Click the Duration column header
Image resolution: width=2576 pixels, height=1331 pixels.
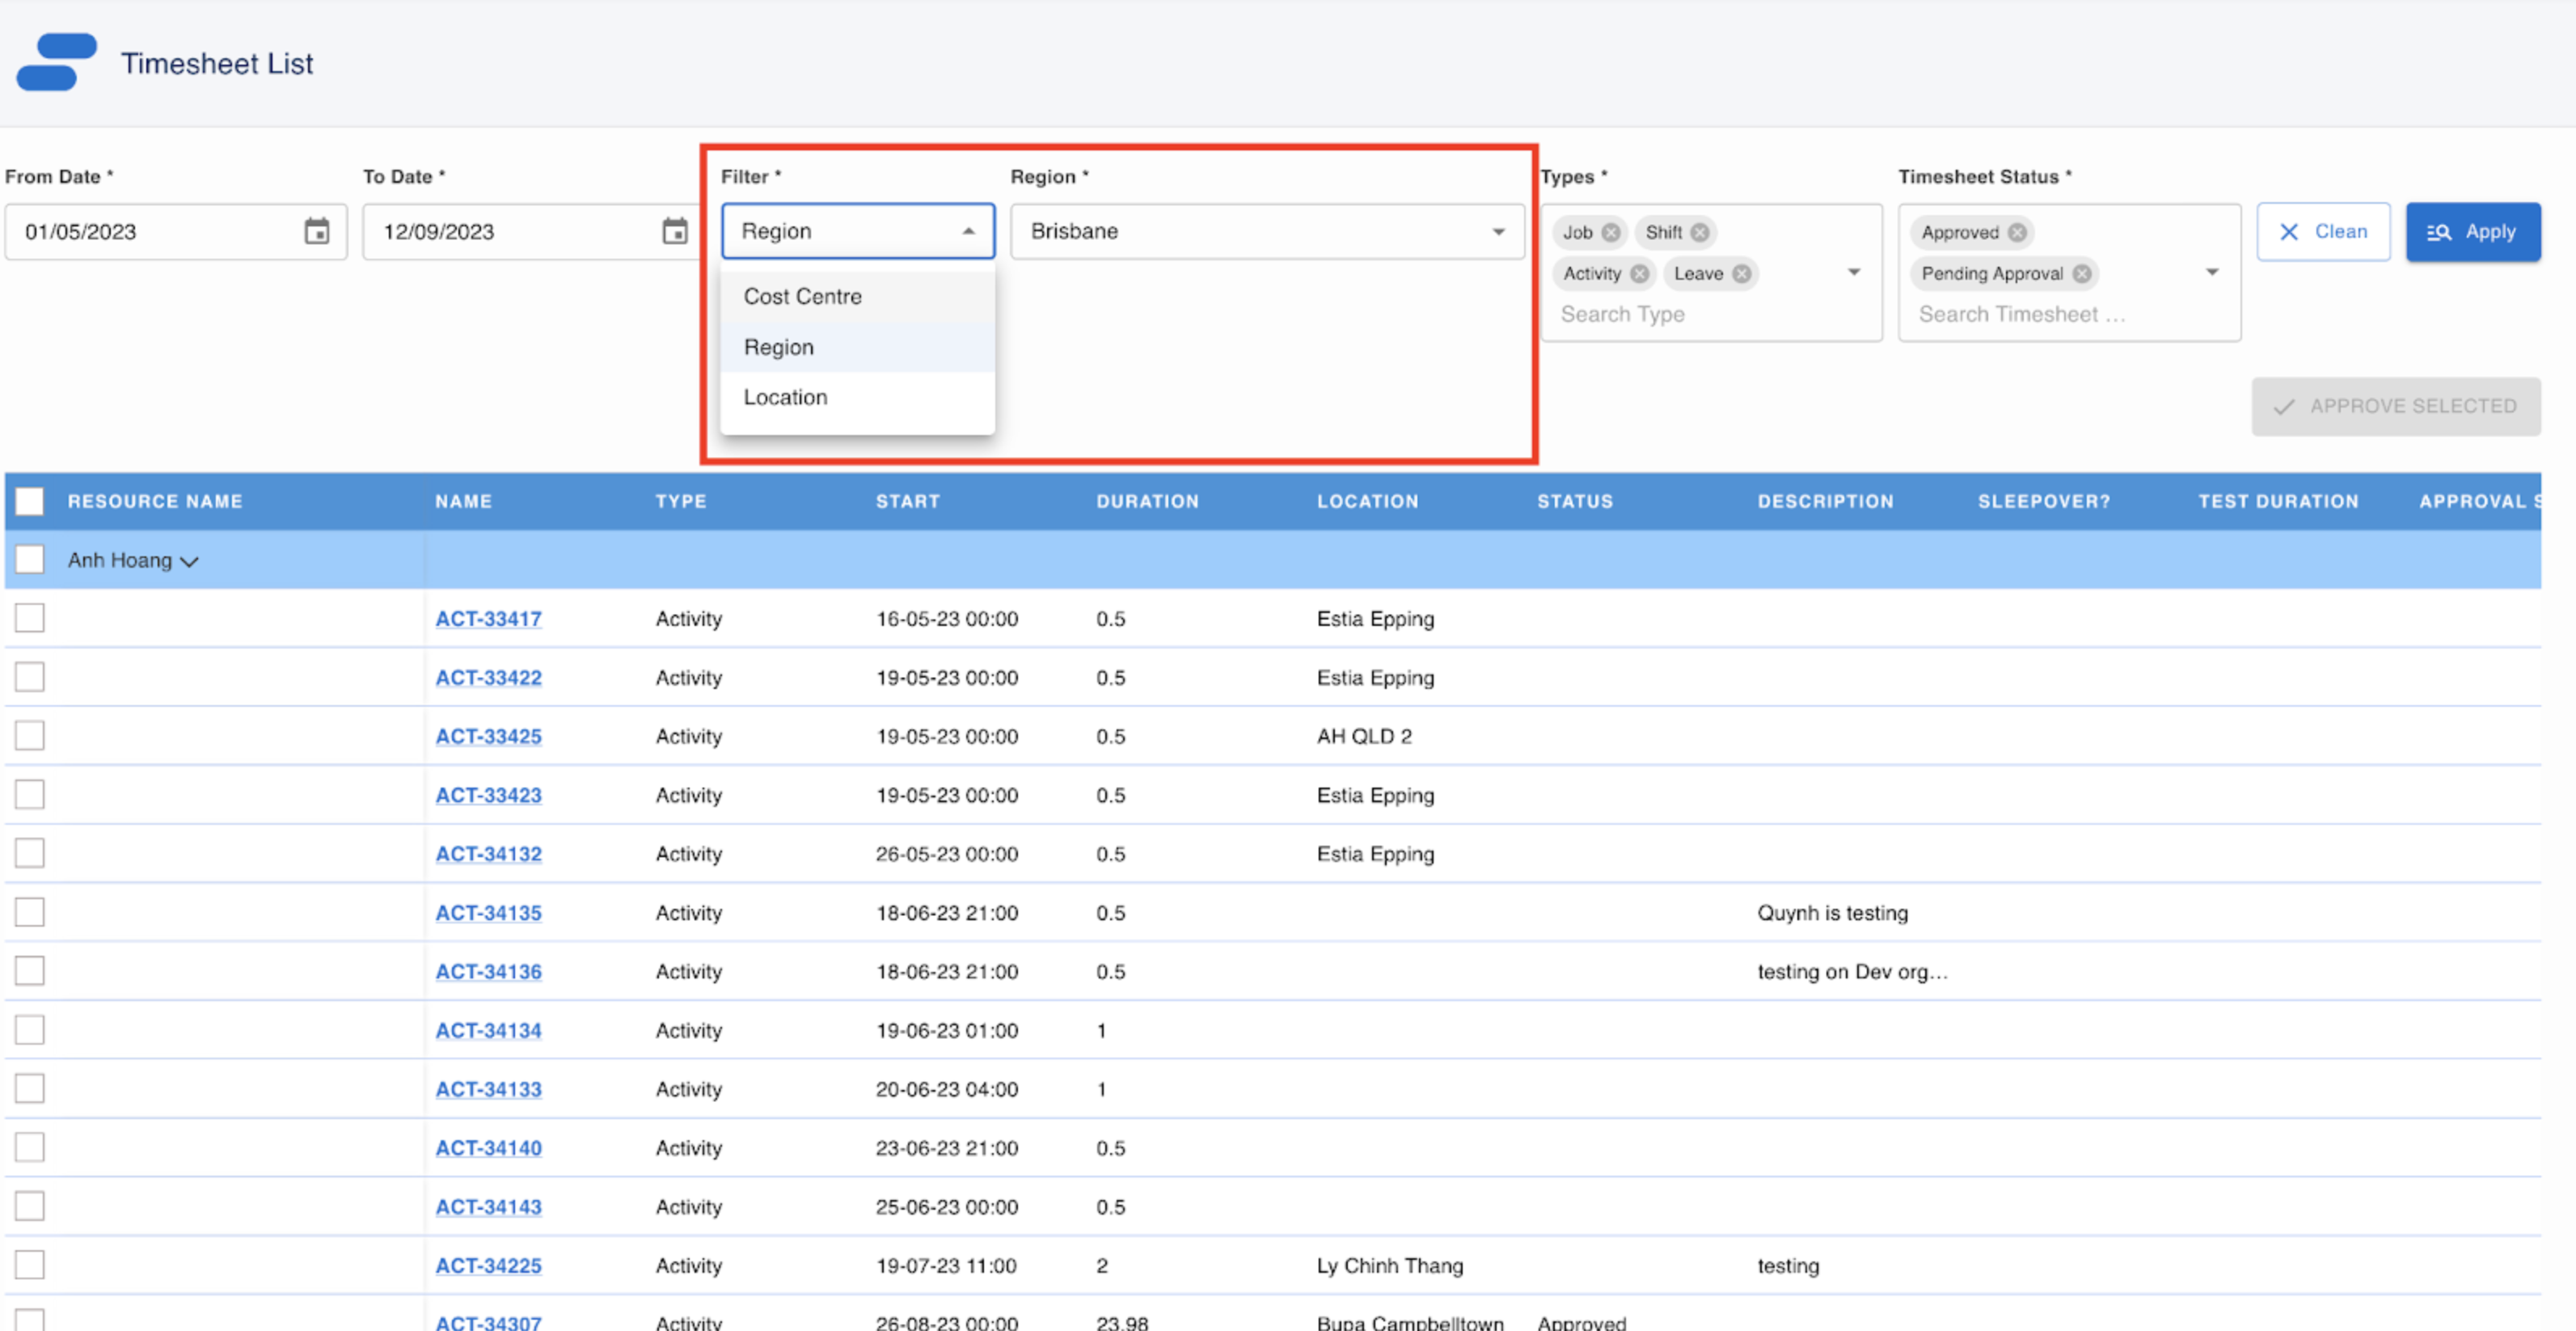pyautogui.click(x=1147, y=502)
